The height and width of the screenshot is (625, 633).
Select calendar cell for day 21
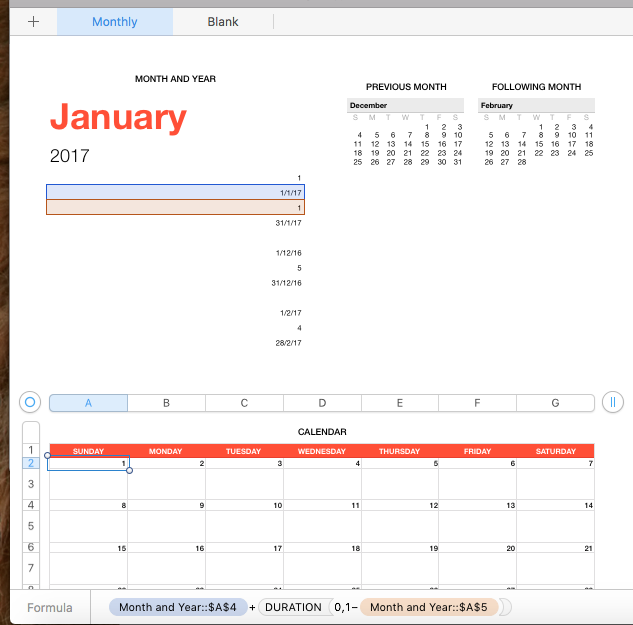(x=555, y=548)
